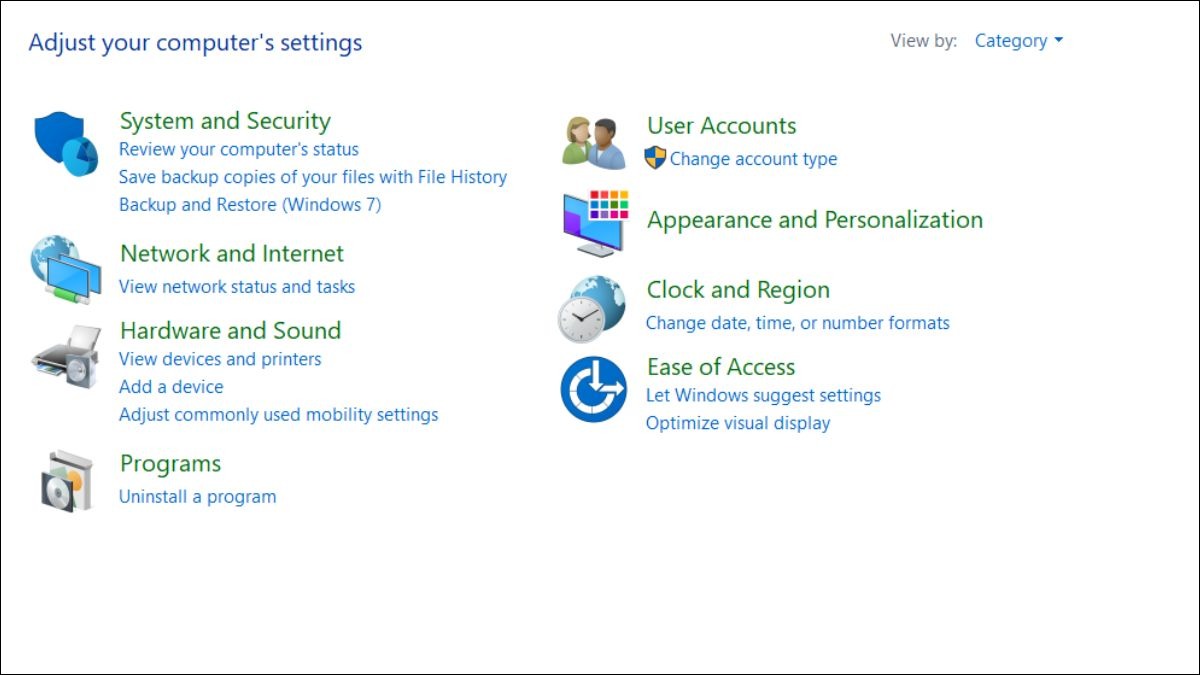Select Let Windows suggest settings
The image size is (1200, 675).
tap(764, 395)
